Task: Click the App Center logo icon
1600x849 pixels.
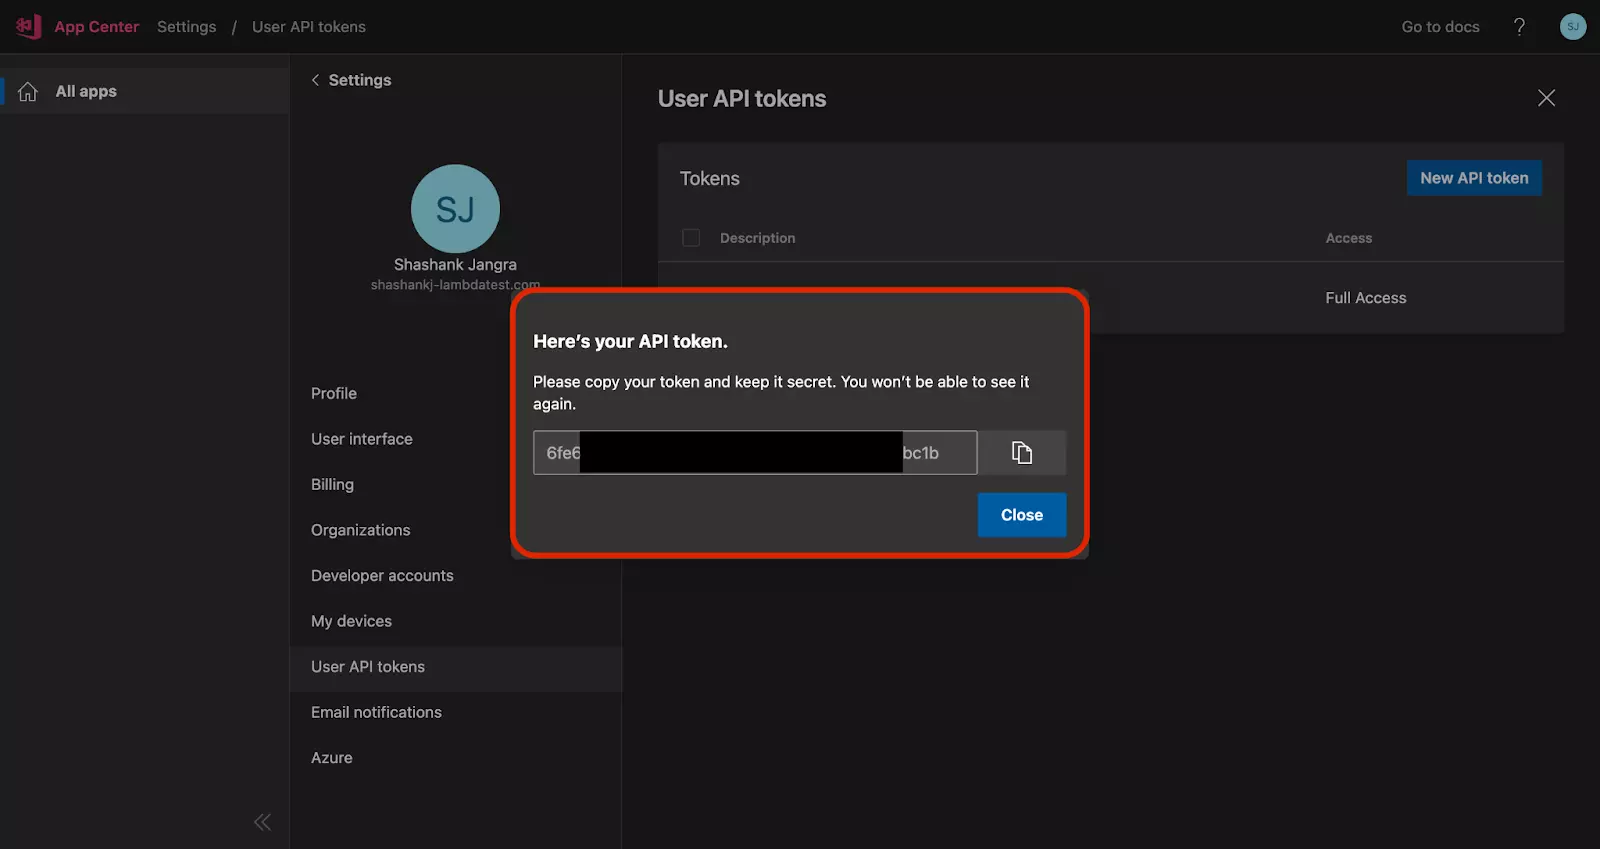Action: (28, 27)
